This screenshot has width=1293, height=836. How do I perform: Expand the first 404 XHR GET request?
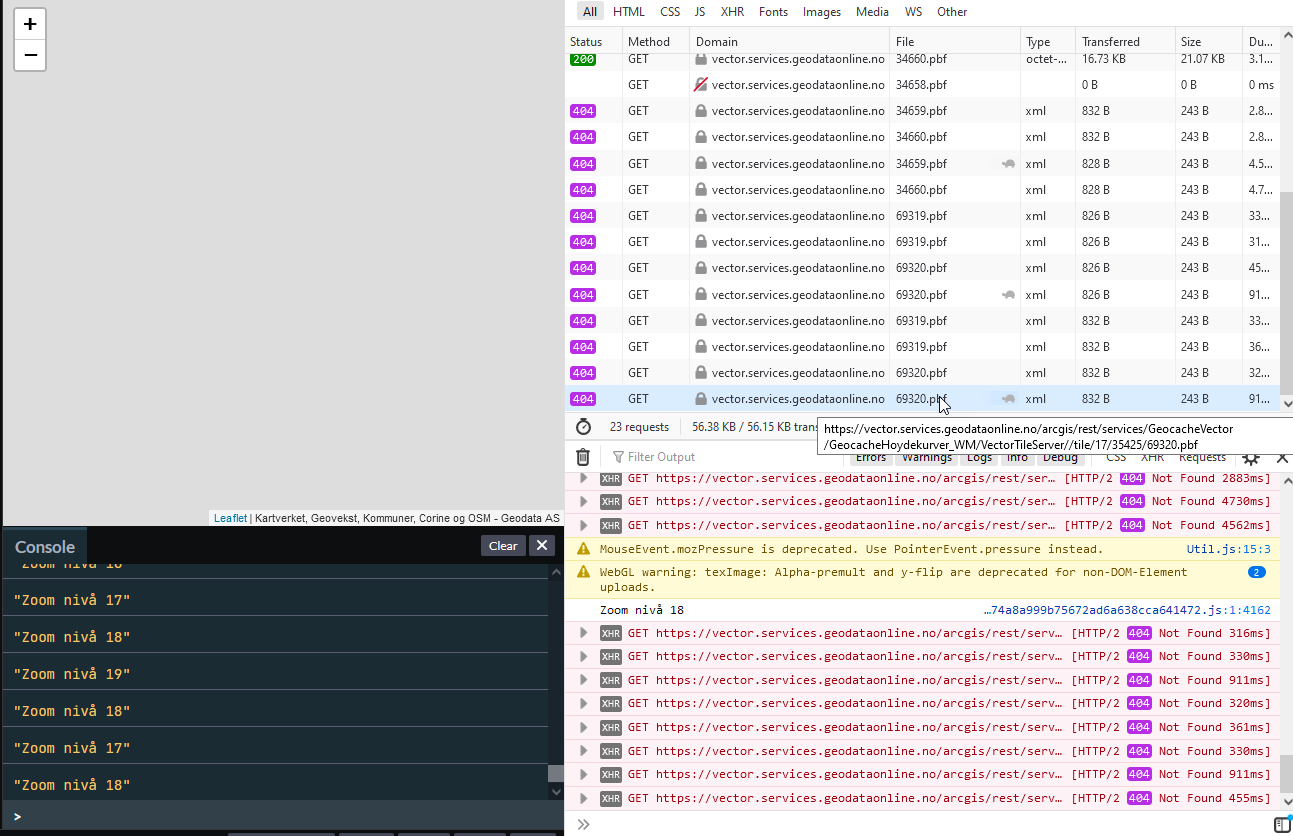pos(583,478)
